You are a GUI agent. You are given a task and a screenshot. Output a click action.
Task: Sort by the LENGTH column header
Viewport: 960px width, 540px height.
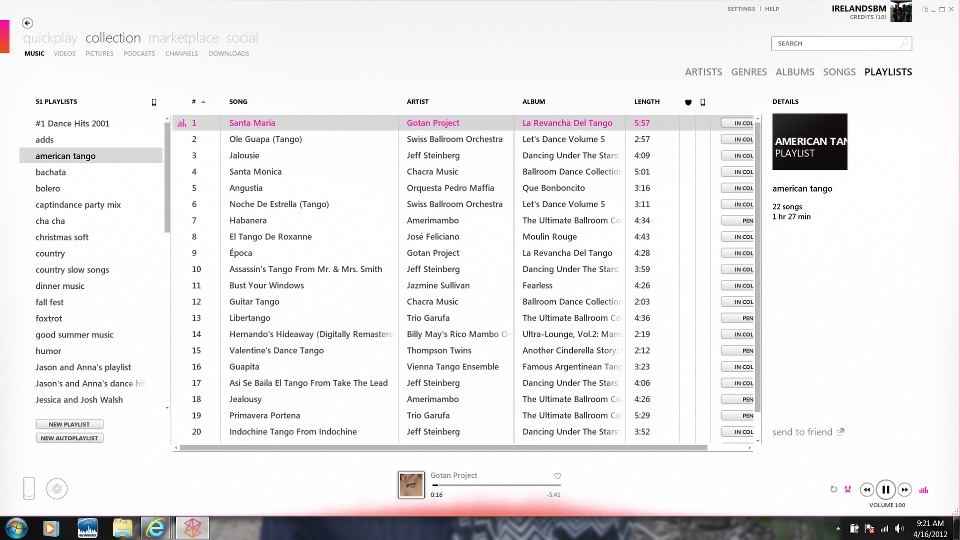(x=647, y=102)
